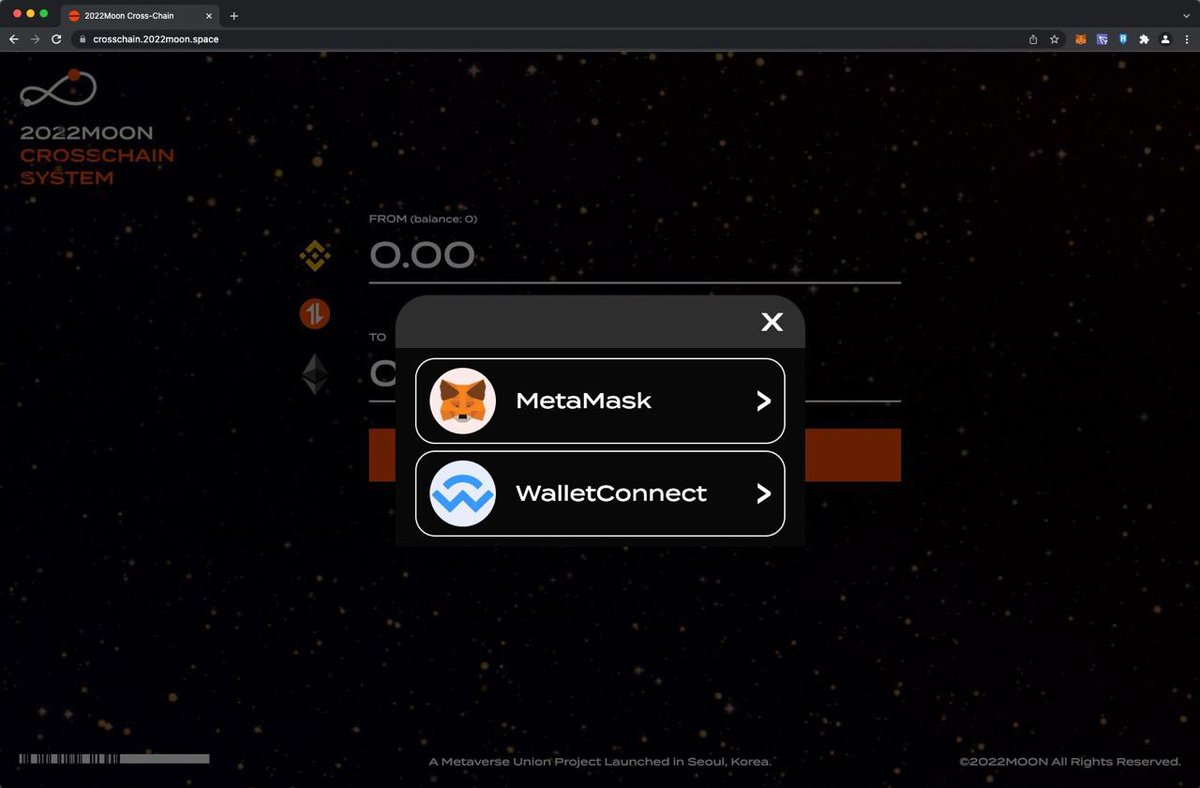Open a new browser tab
1200x788 pixels.
(x=234, y=16)
